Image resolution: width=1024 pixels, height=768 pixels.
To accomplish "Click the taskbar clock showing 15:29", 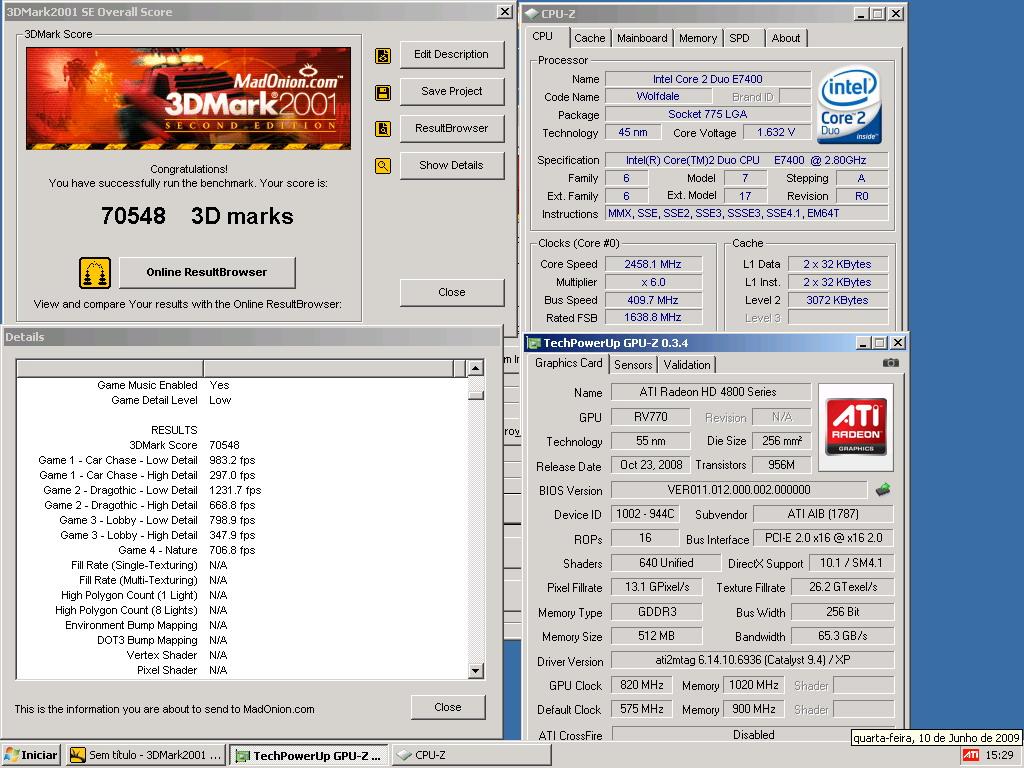I will (999, 755).
